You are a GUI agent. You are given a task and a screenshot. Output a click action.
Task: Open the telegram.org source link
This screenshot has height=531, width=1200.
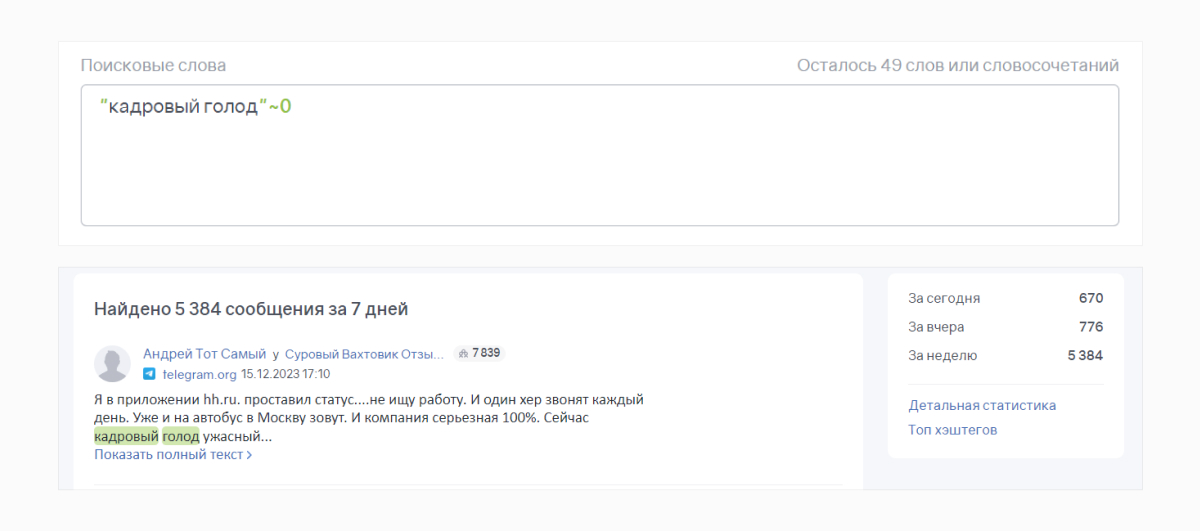(x=198, y=374)
